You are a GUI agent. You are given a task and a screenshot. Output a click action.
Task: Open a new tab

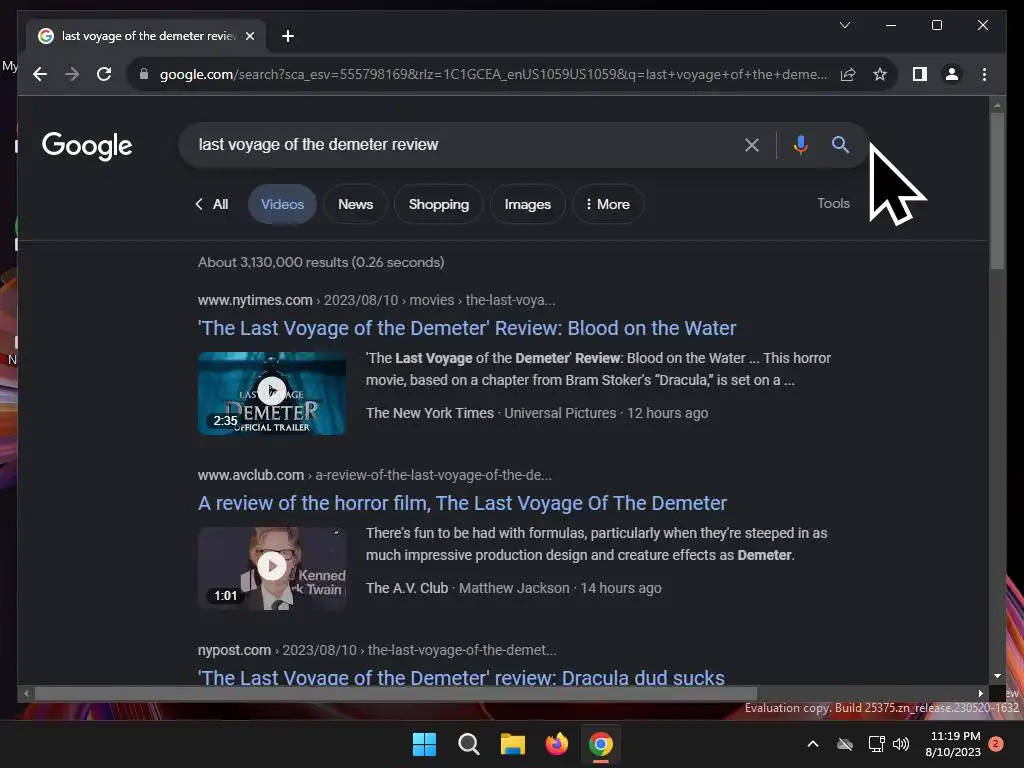click(x=288, y=36)
